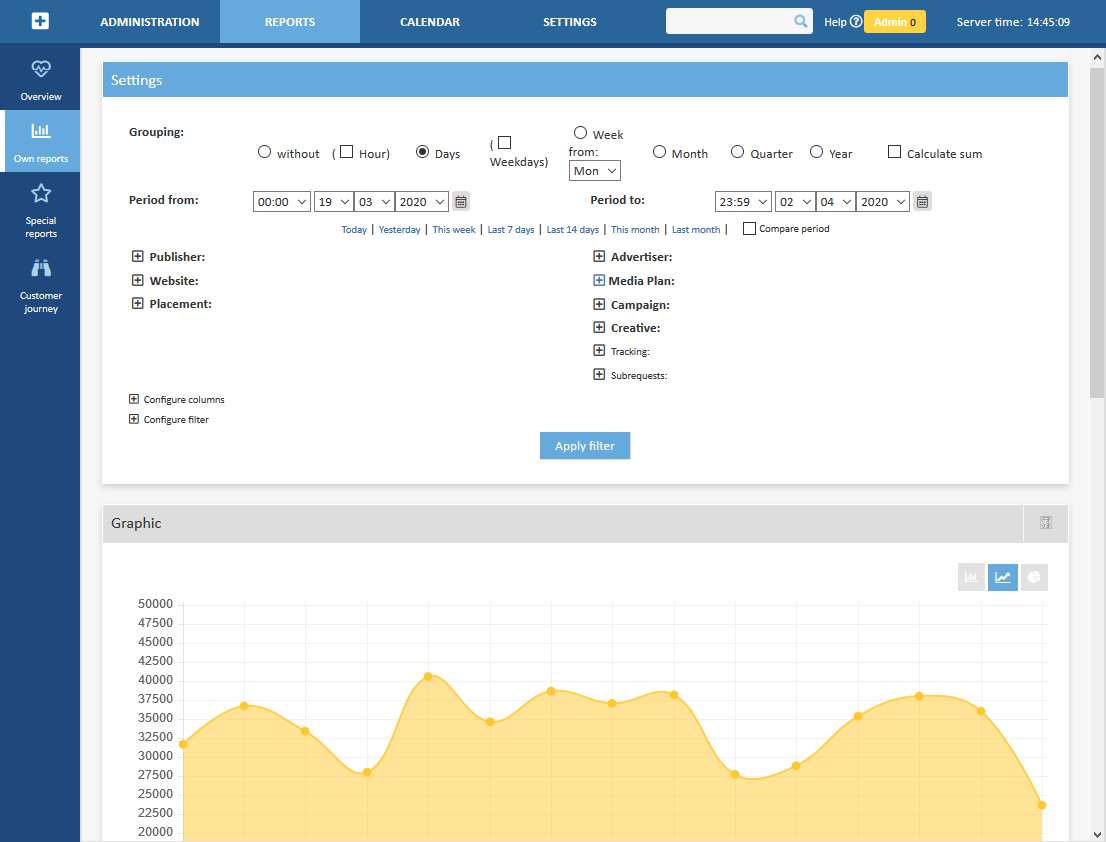
Task: Open Customer journey binoculars icon
Action: click(40, 269)
